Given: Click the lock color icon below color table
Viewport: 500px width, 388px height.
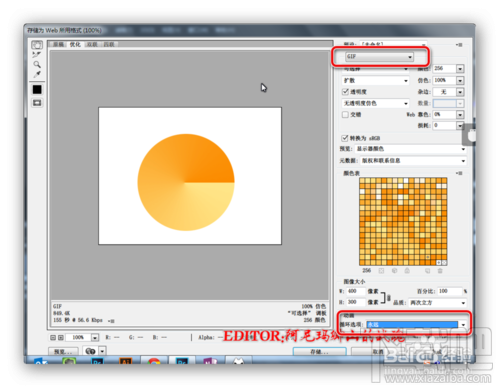Looking at the screenshot, I should click(x=407, y=271).
